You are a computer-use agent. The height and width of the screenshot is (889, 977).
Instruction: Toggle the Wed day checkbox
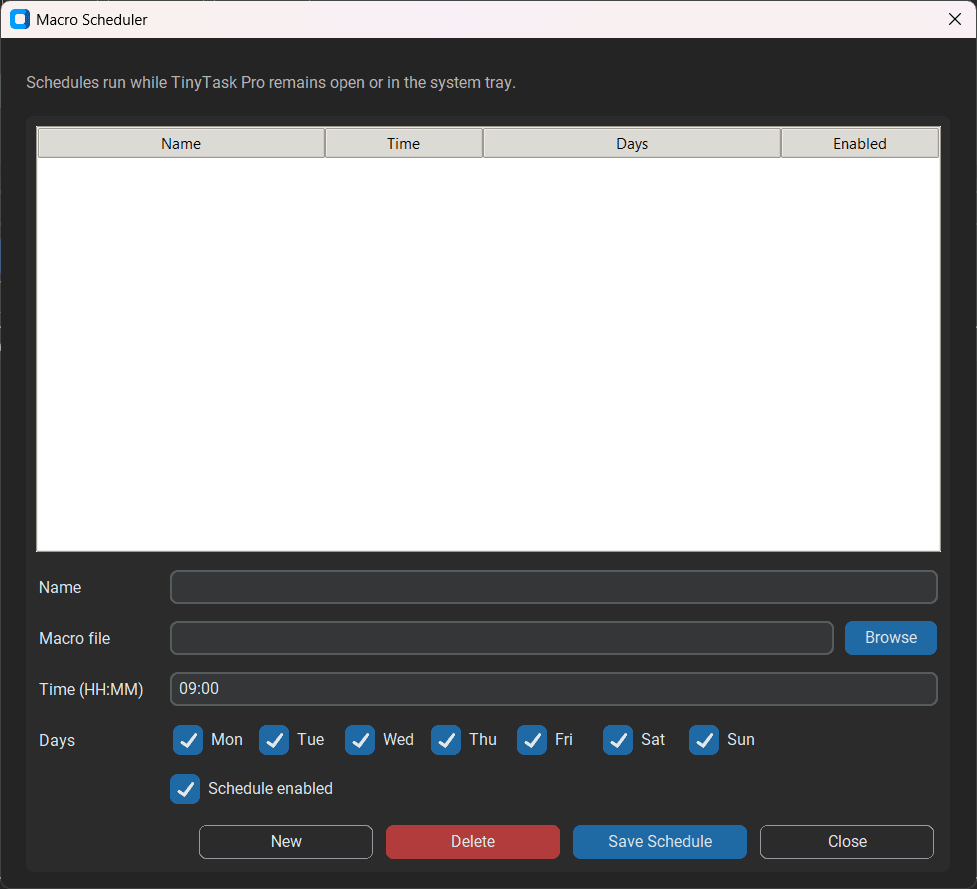360,739
